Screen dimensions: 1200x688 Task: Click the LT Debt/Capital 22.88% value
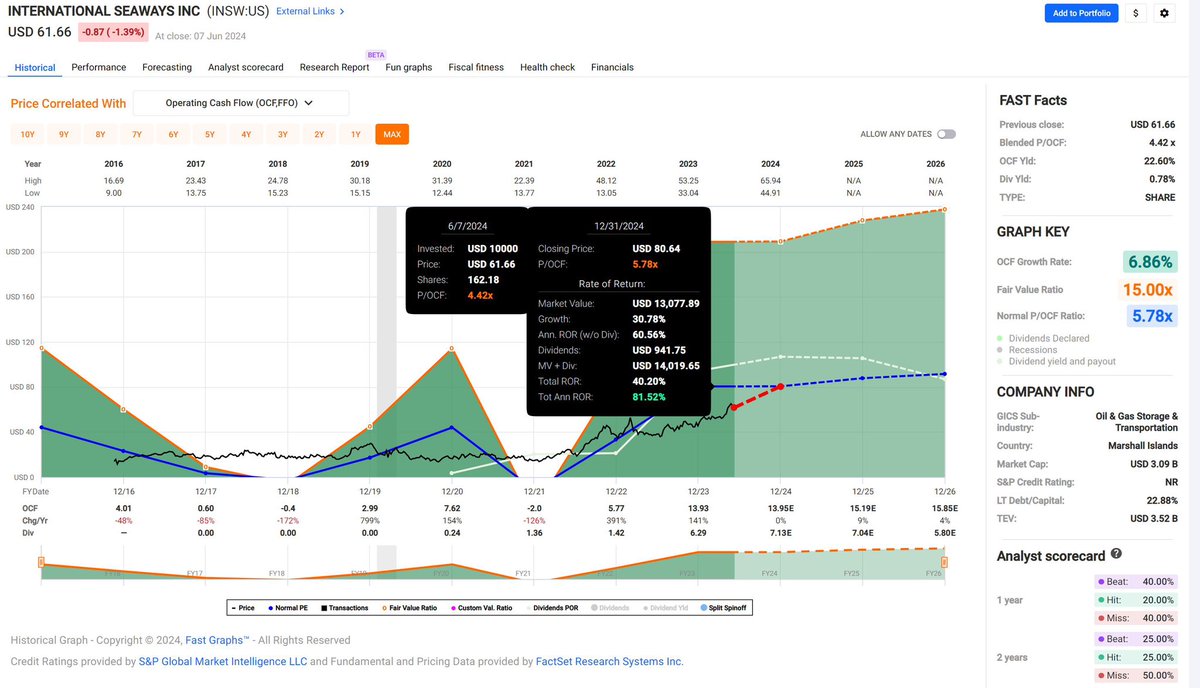tap(1160, 500)
